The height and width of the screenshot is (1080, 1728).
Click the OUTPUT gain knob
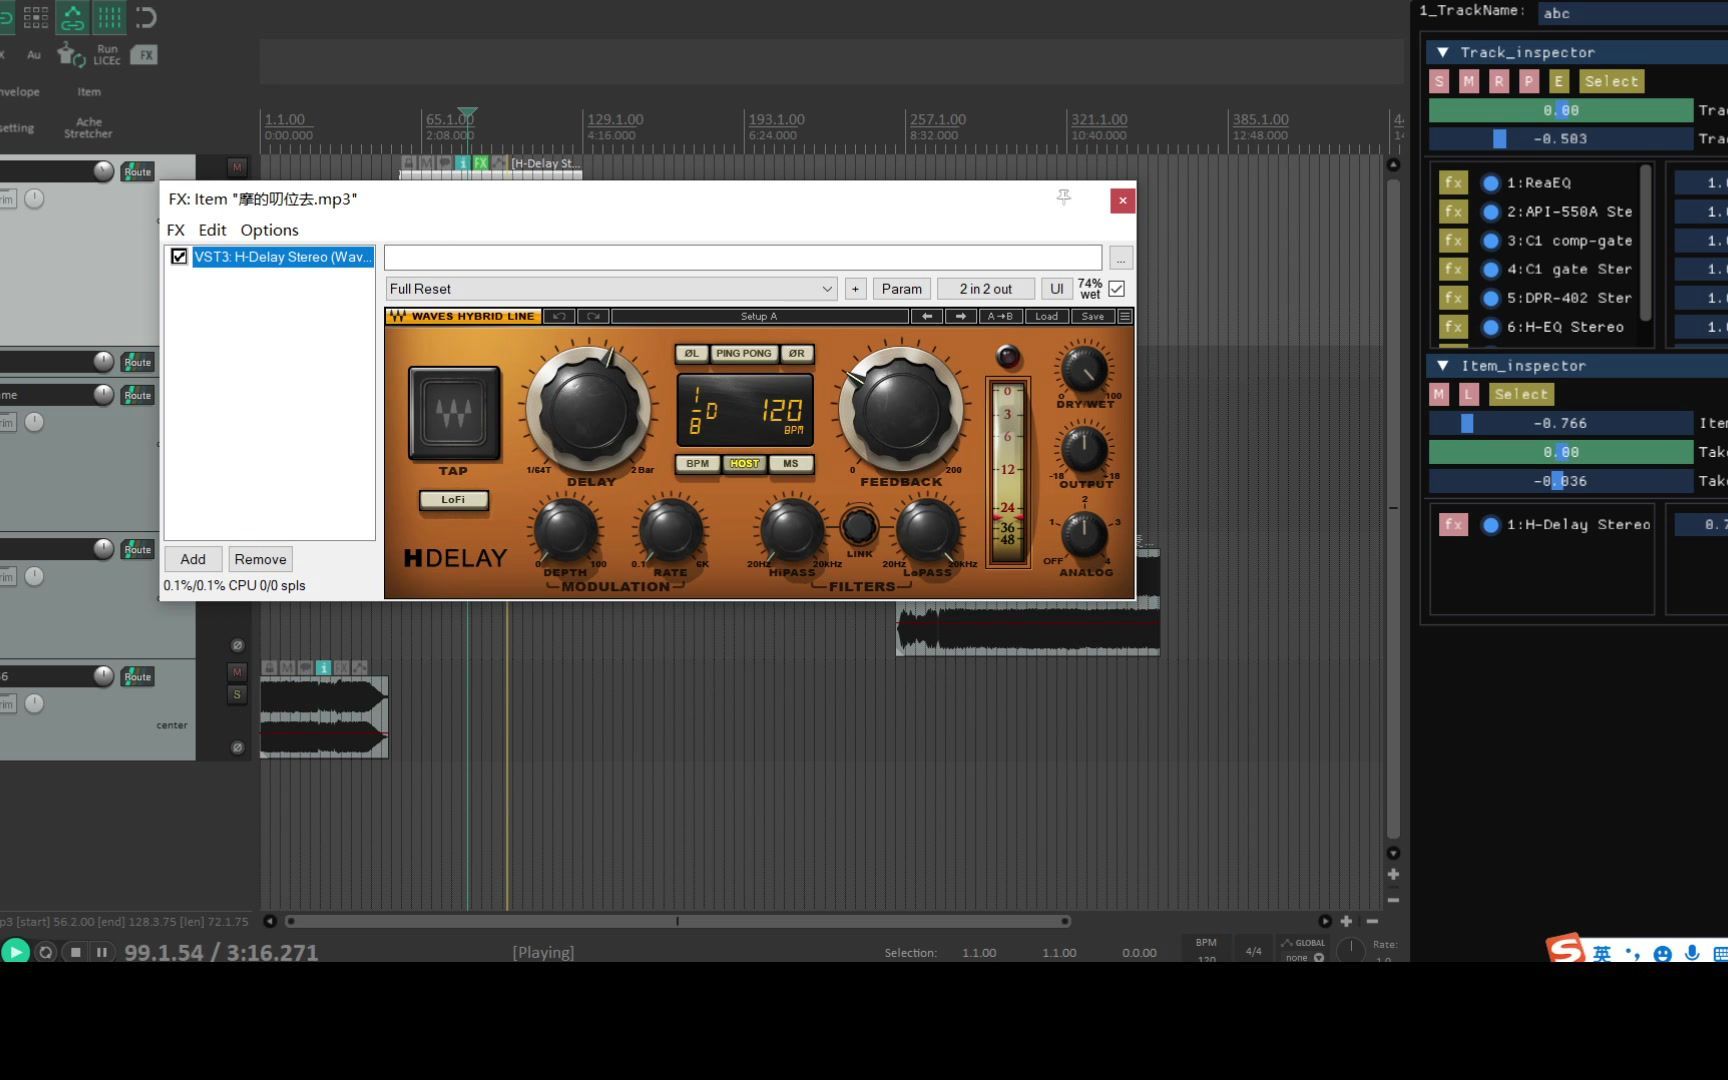1084,449
